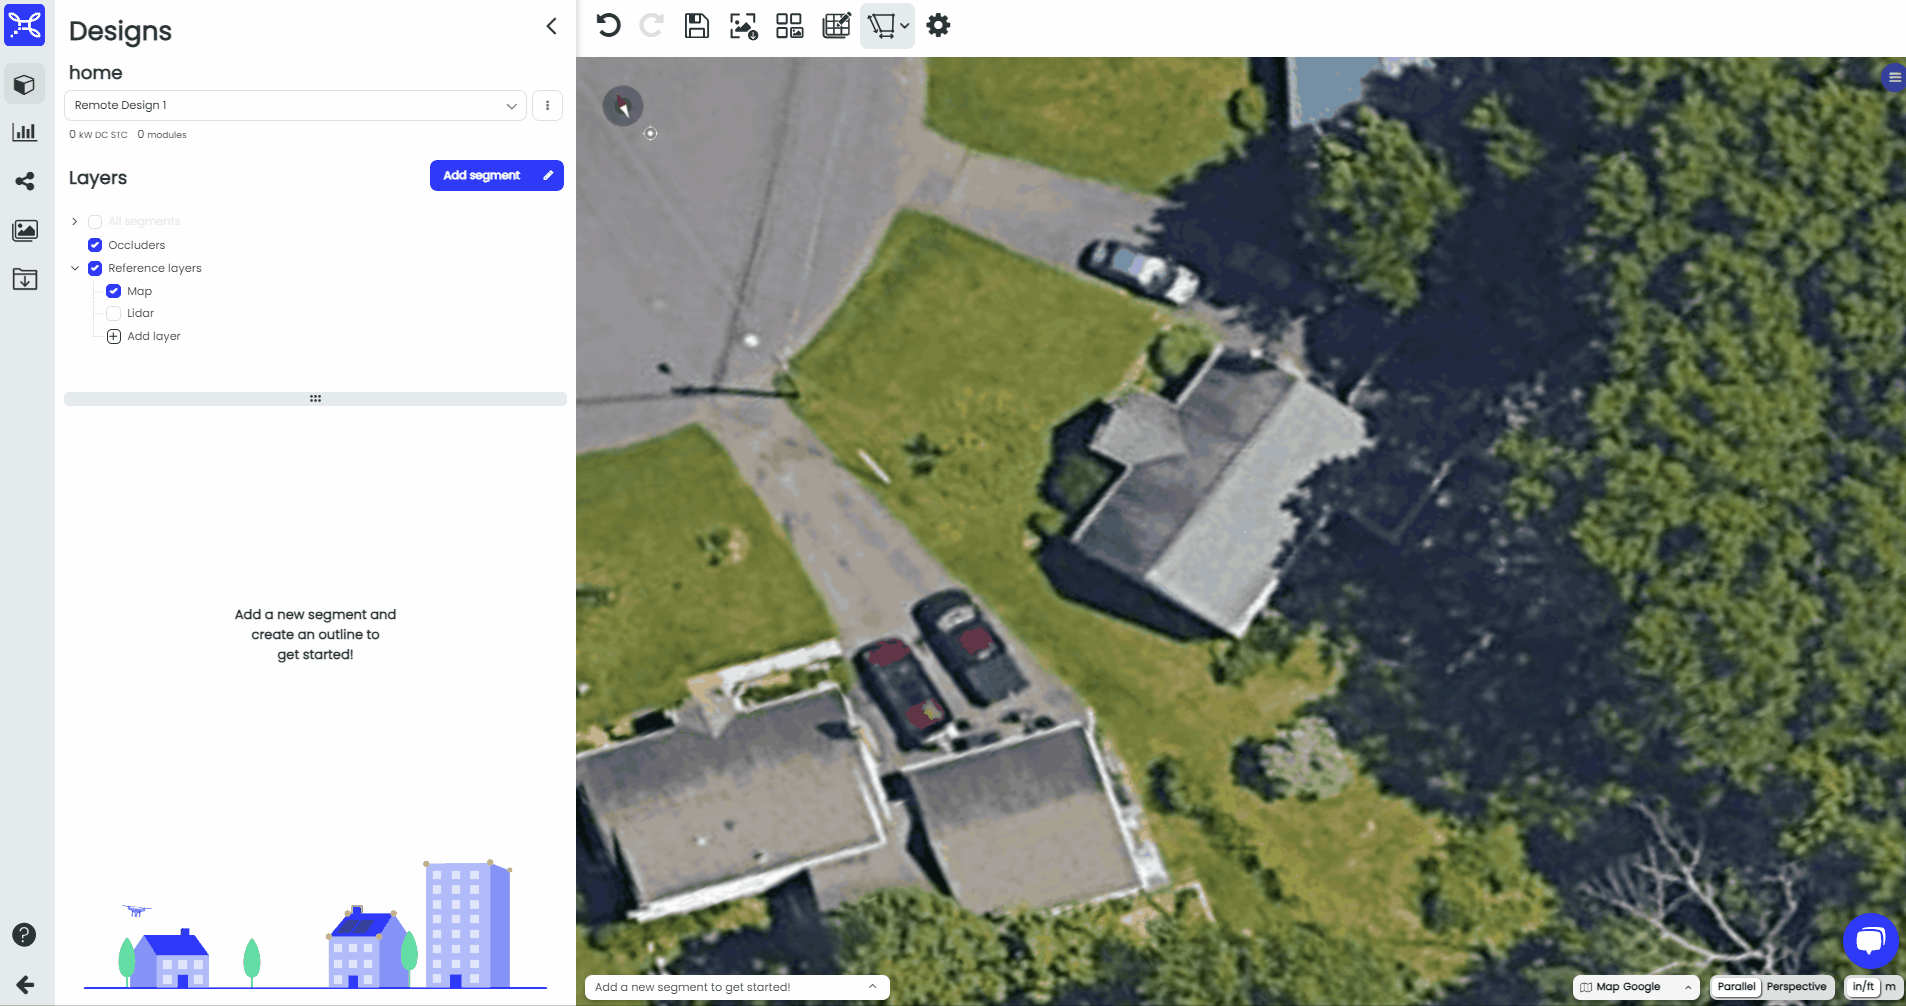The image size is (1906, 1006).
Task: Open the Map Google source dropdown
Action: coord(1636,987)
